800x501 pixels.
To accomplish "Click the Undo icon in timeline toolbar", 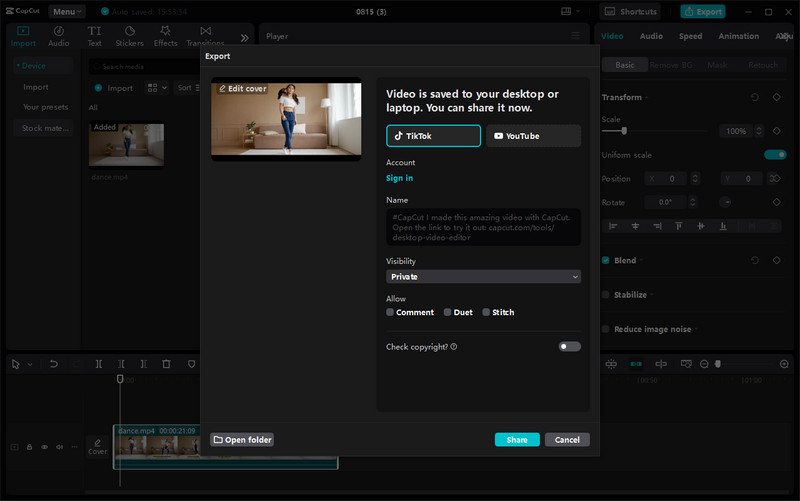I will tap(54, 364).
